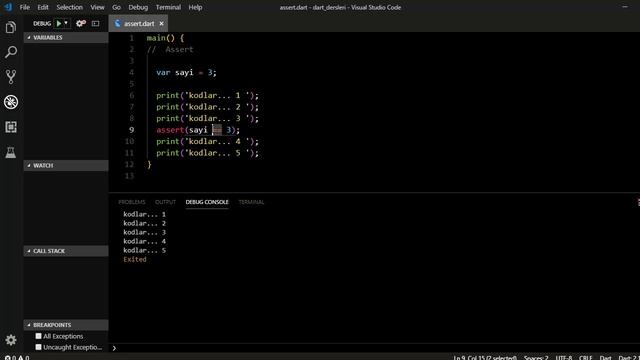Open the Terminal menu
The width and height of the screenshot is (640, 360).
pyautogui.click(x=168, y=7)
